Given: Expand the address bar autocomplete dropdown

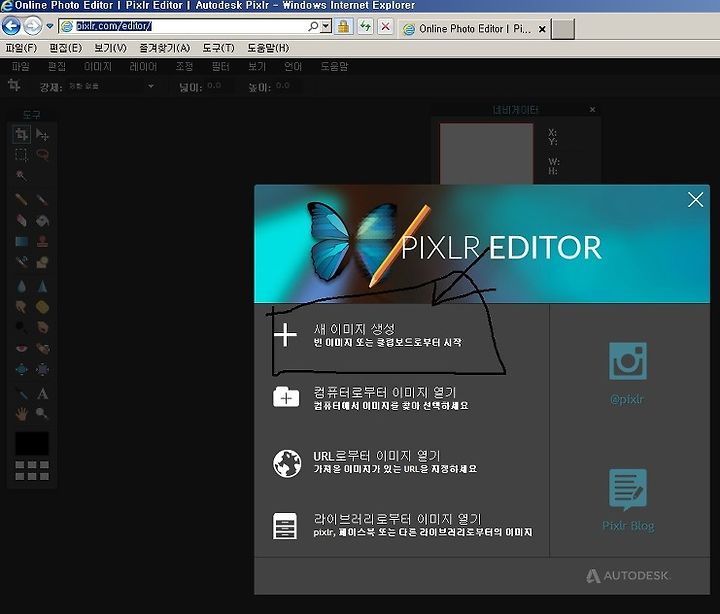Looking at the screenshot, I should tap(326, 26).
